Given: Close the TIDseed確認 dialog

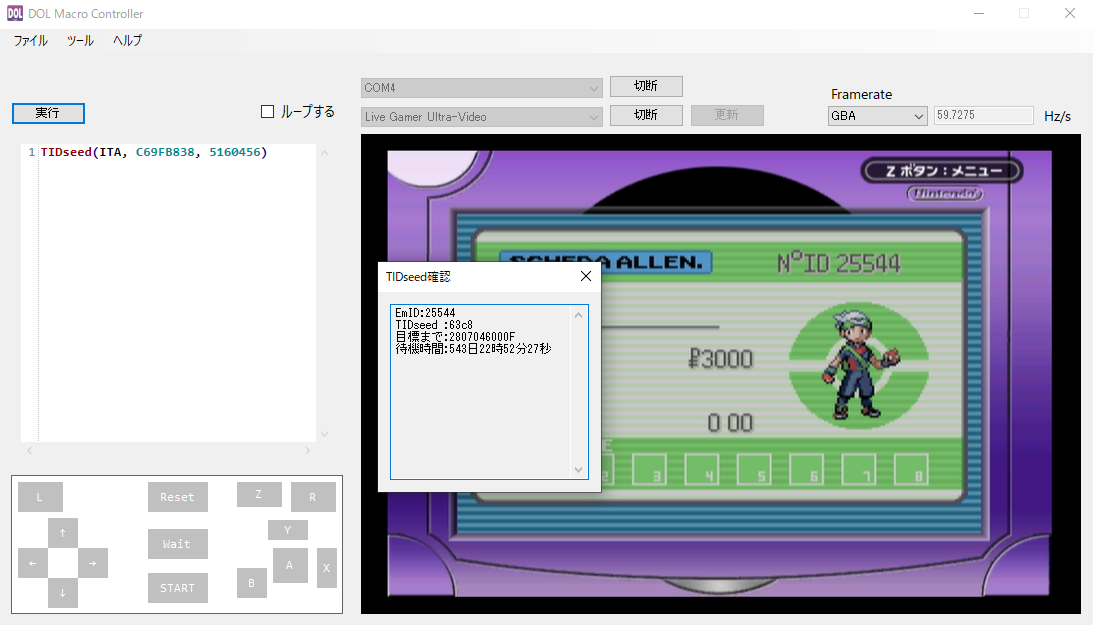Looking at the screenshot, I should click(586, 277).
